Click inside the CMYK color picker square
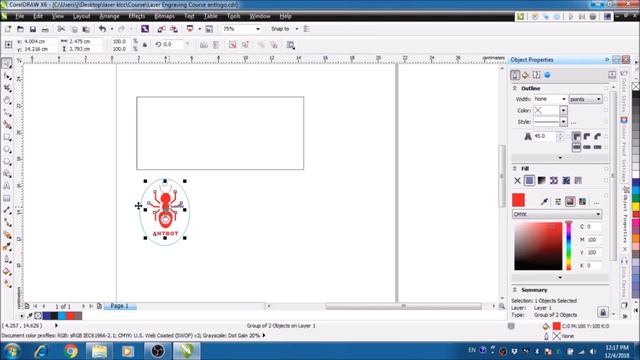640x360 pixels. (538, 246)
